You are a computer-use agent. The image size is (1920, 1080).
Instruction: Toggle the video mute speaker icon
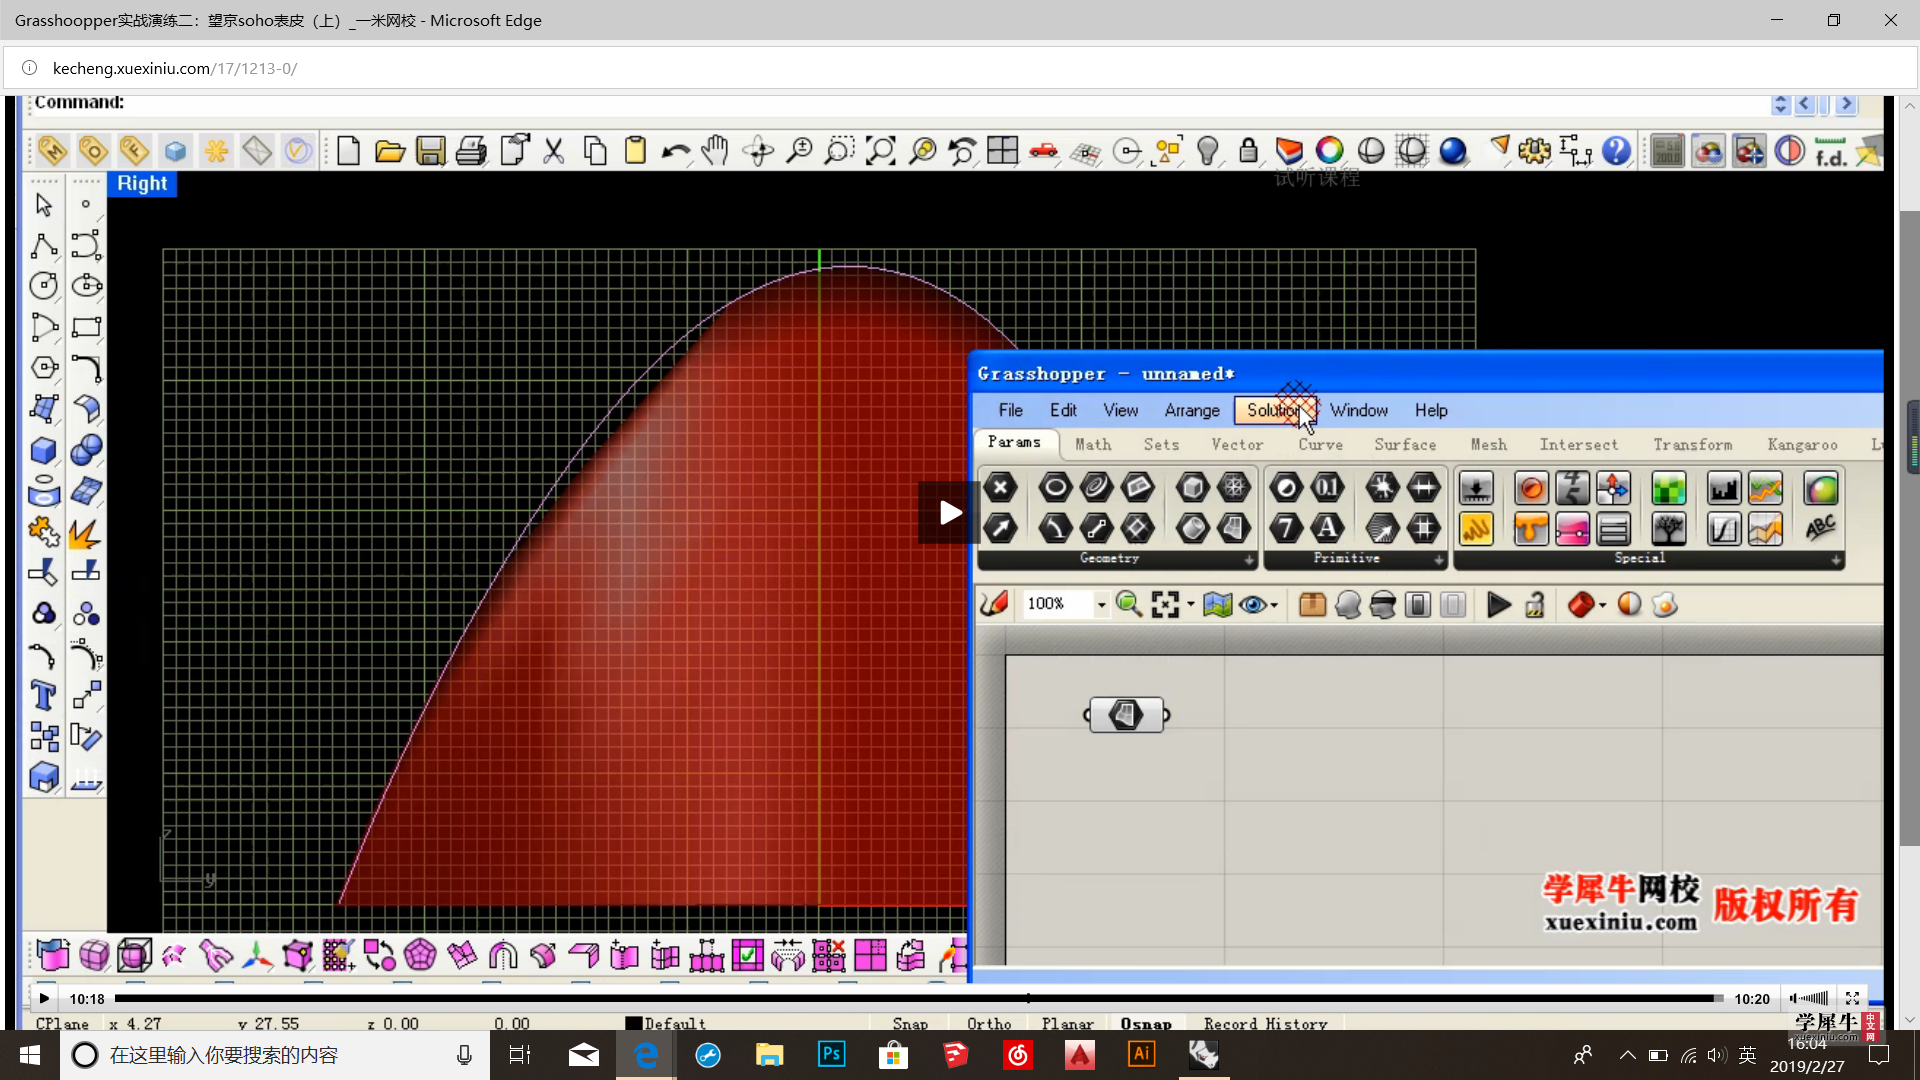pyautogui.click(x=1795, y=998)
